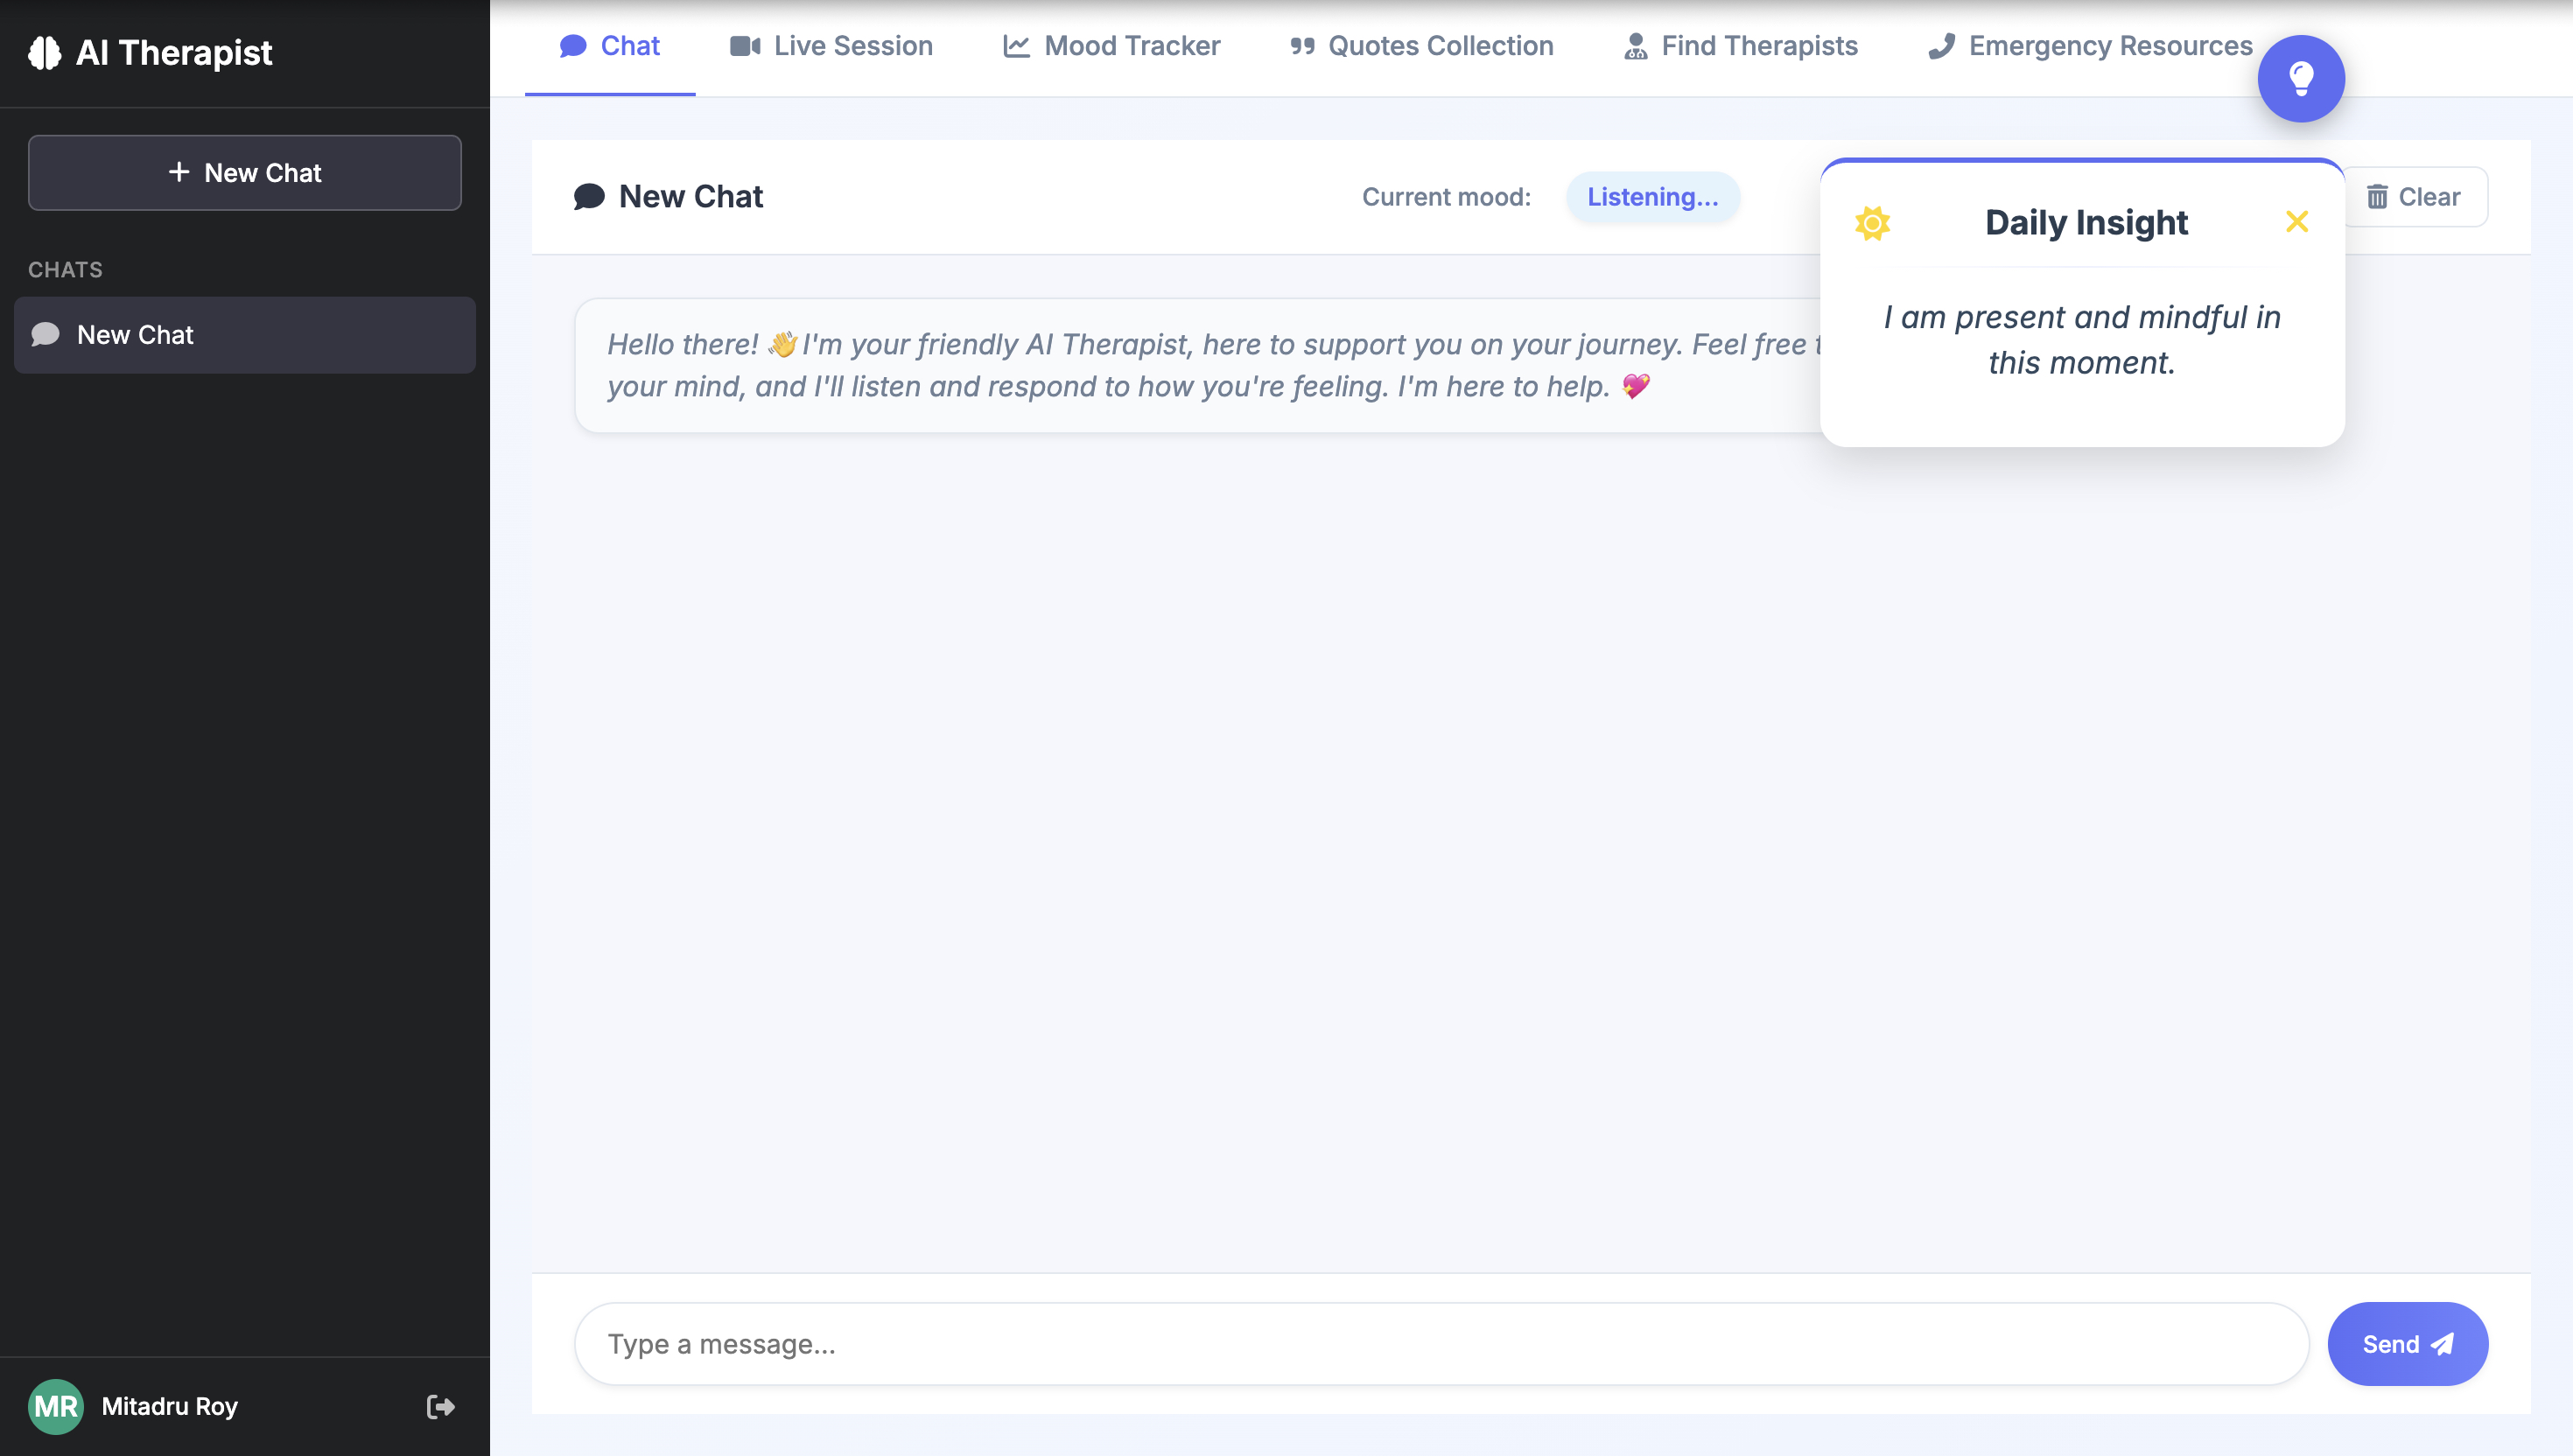Open Emergency Resources tab

[x=2090, y=47]
